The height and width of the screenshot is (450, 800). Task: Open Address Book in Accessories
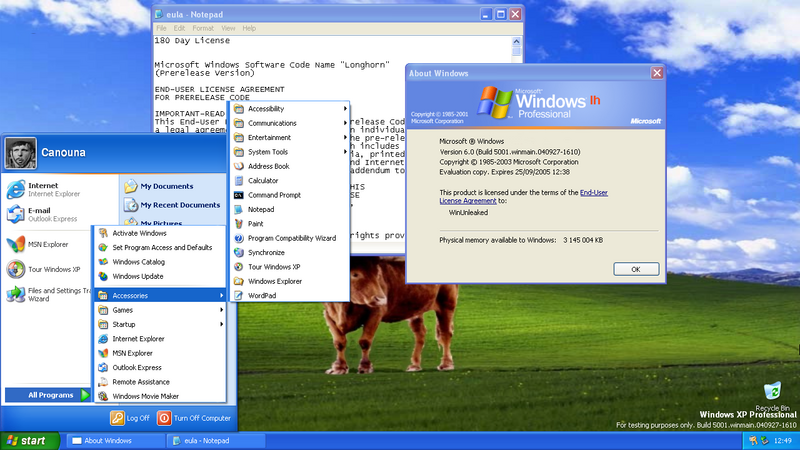click(290, 166)
